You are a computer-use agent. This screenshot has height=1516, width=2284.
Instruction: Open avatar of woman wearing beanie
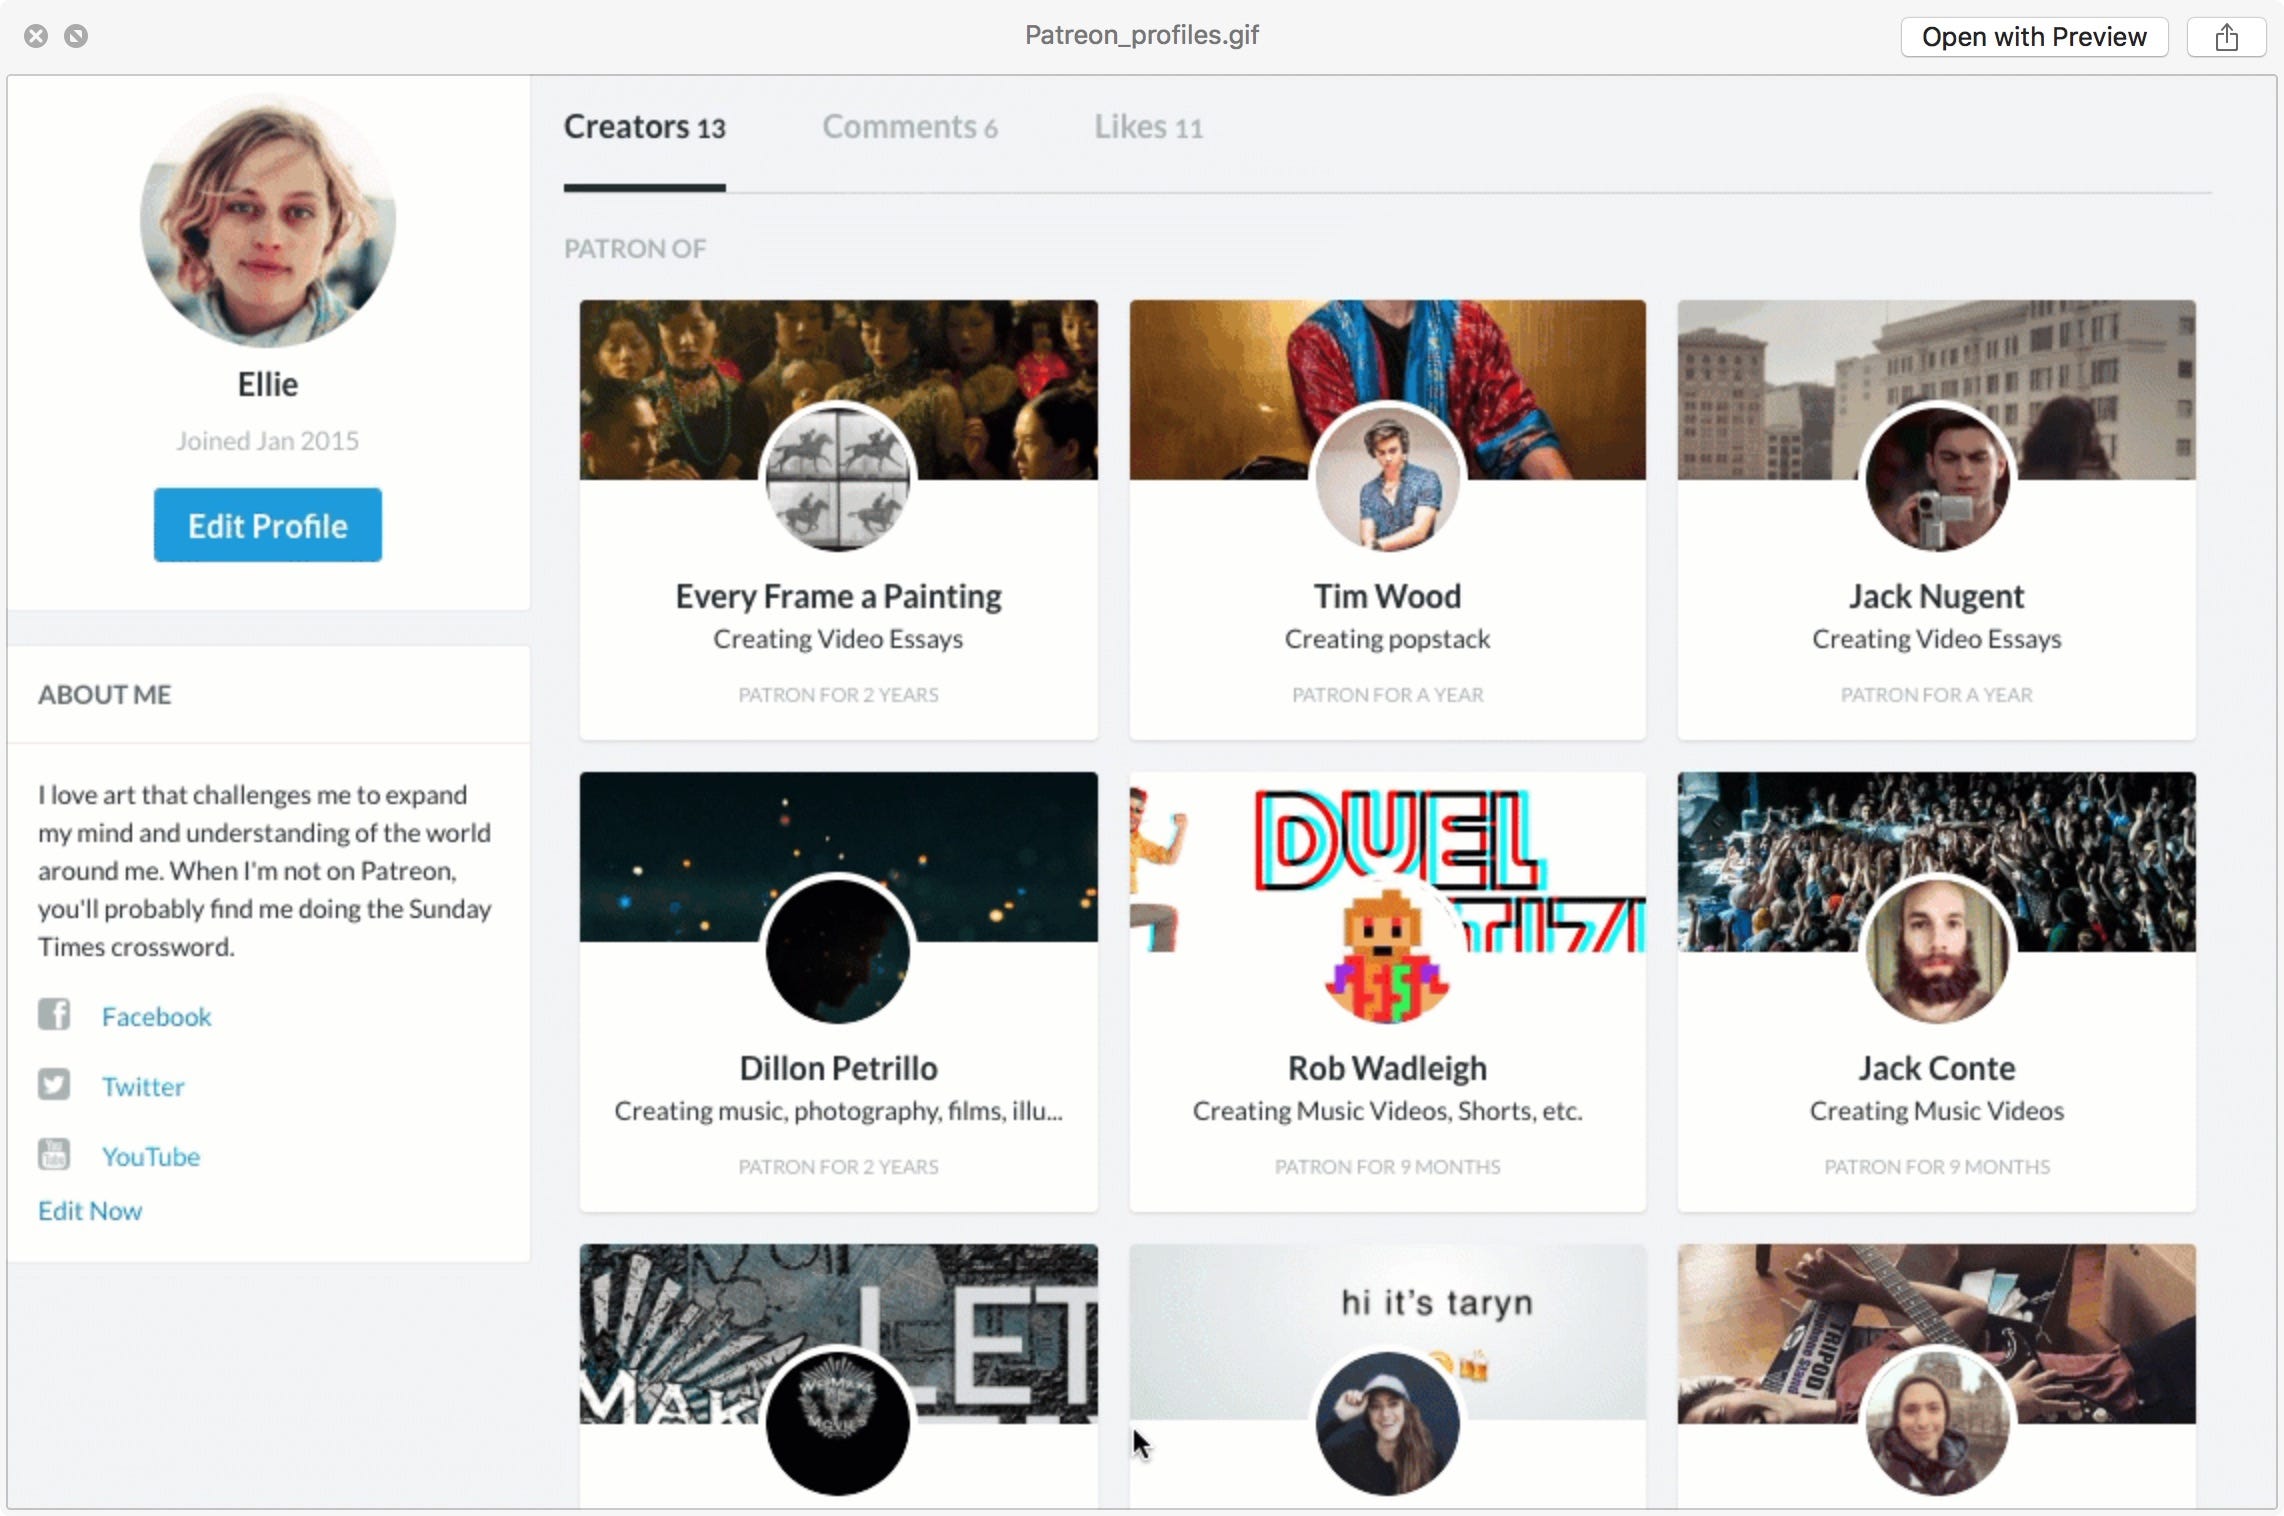point(1937,1423)
